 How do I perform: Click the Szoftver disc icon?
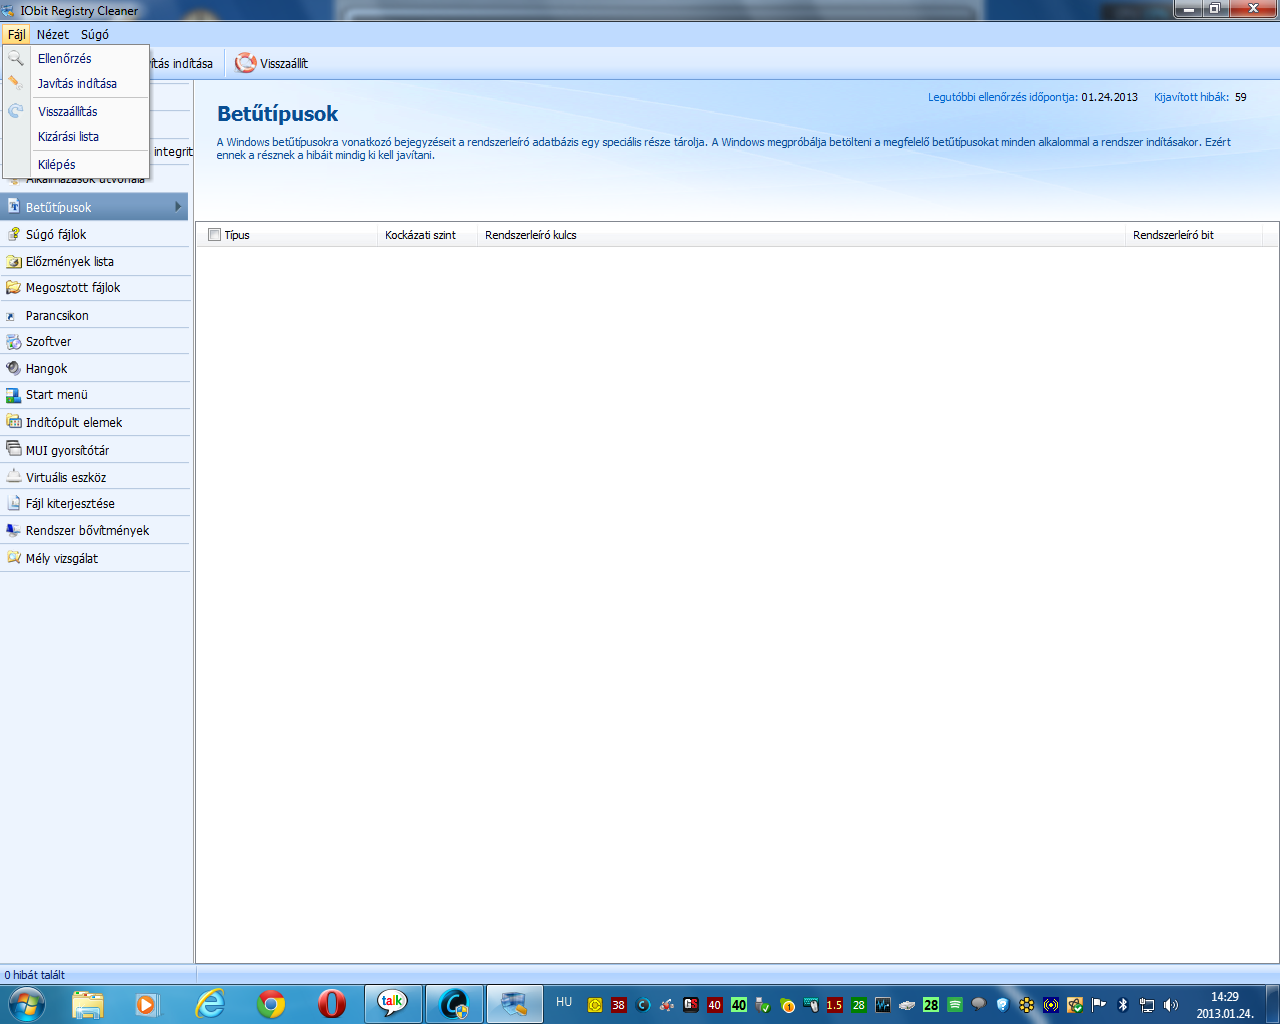coord(14,341)
